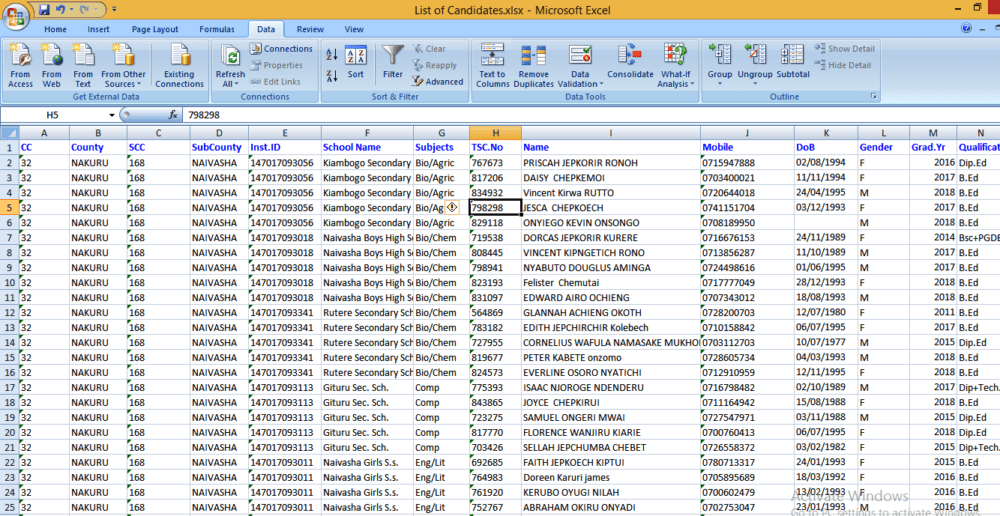Select the cell with FAITH JEPKOECH KIPTUI
This screenshot has width=1000, height=516.
[x=610, y=462]
